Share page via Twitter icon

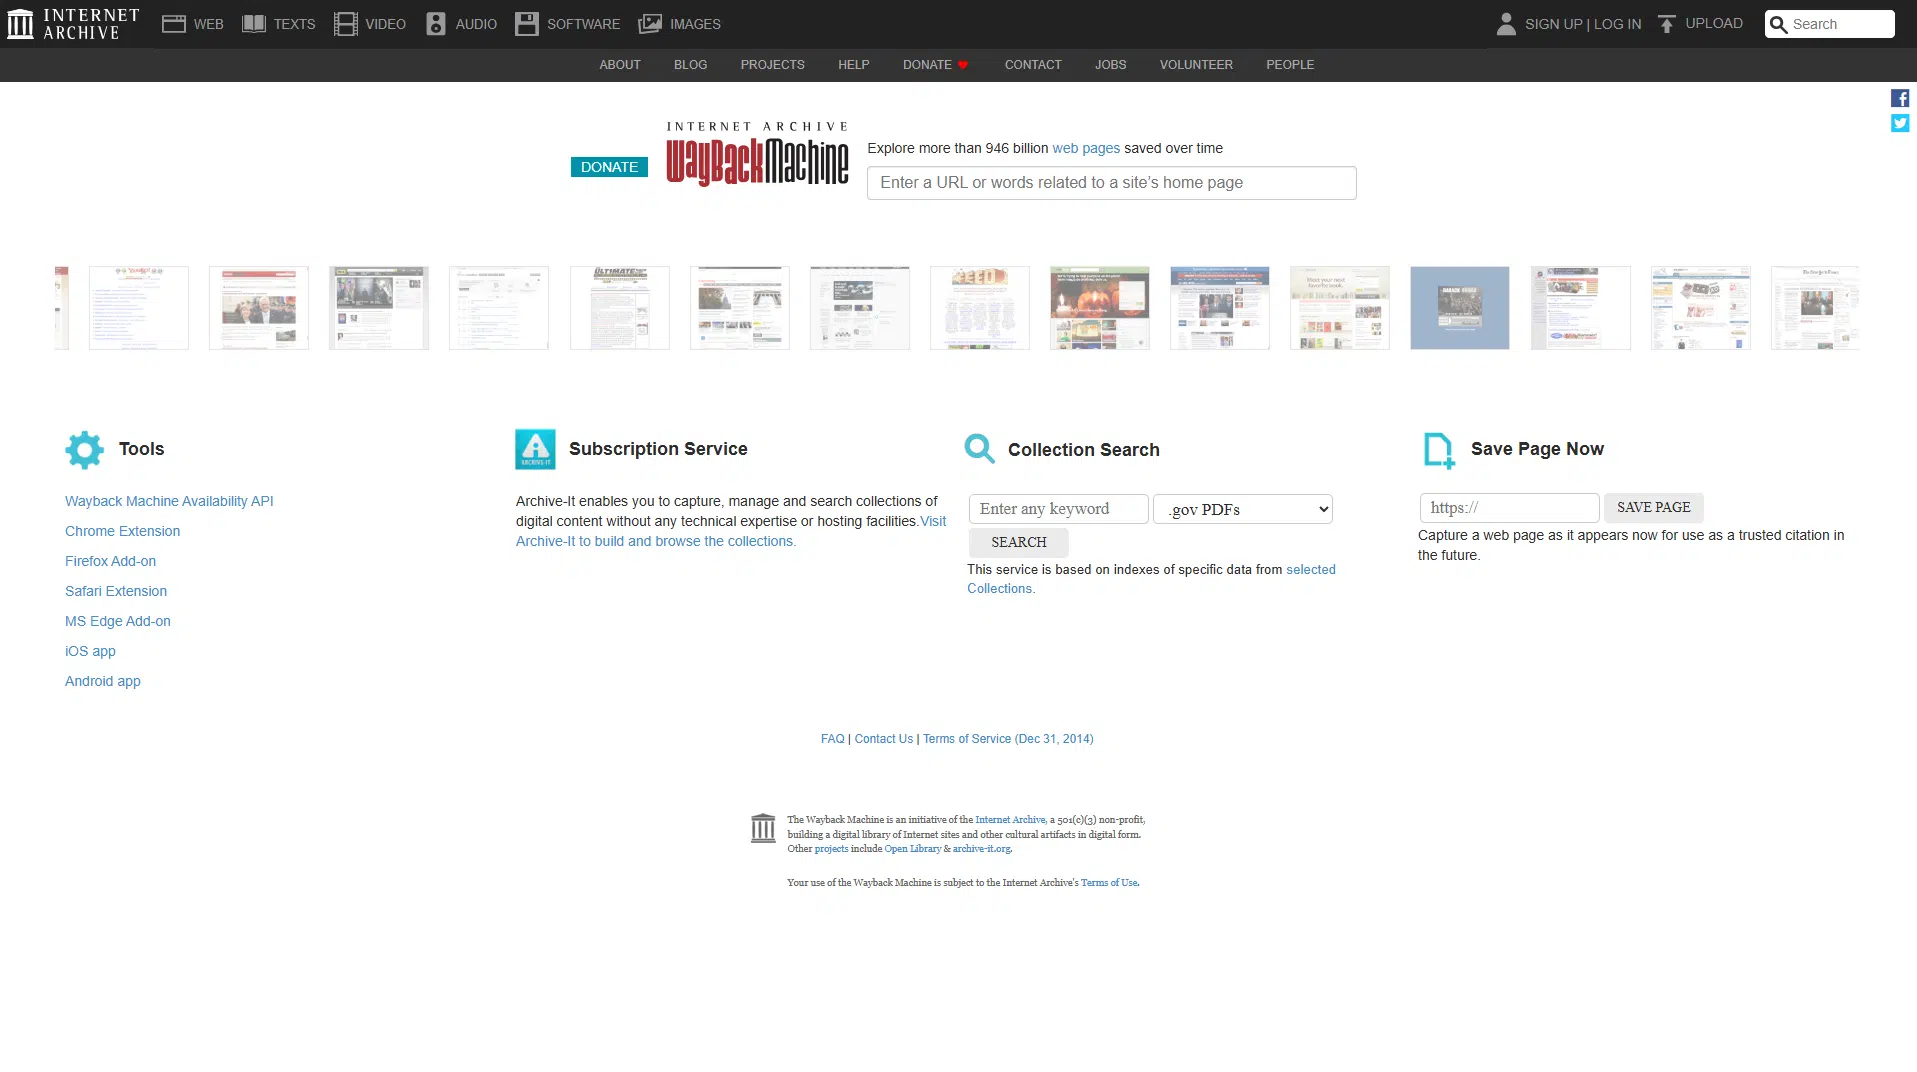(x=1900, y=123)
